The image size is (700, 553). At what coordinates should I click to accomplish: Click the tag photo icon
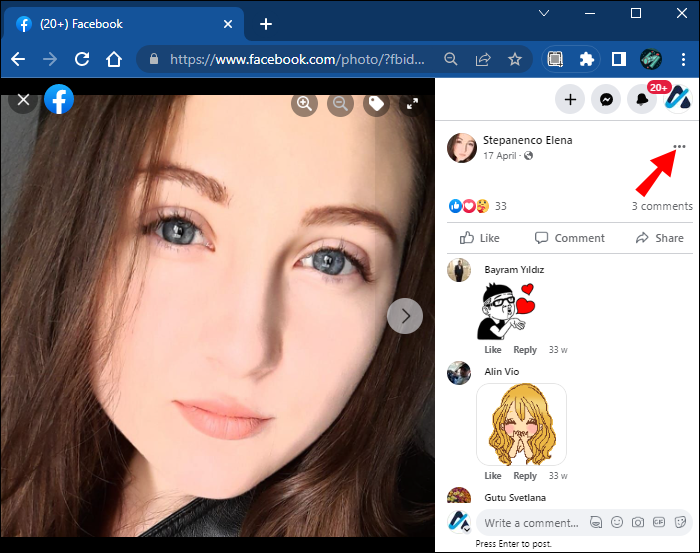(x=376, y=103)
